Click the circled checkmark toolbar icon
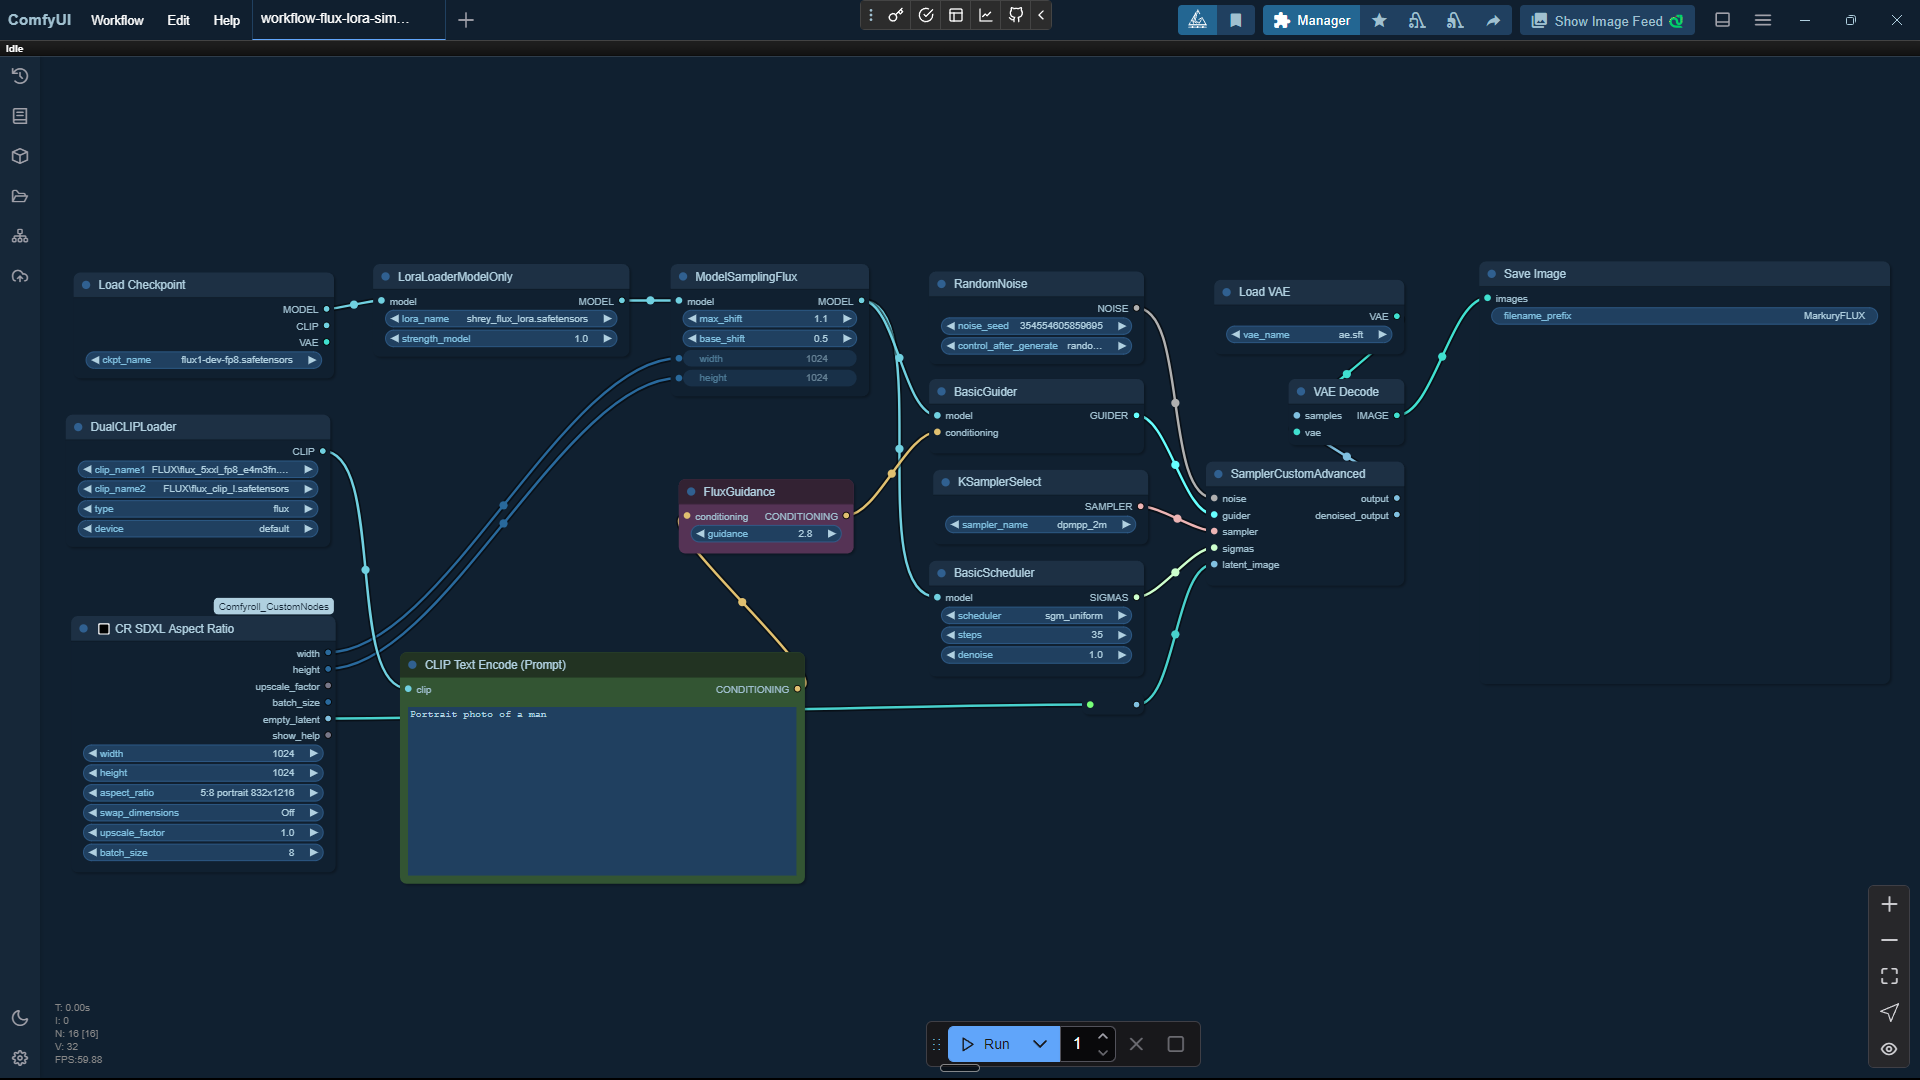The image size is (1920, 1080). tap(926, 15)
